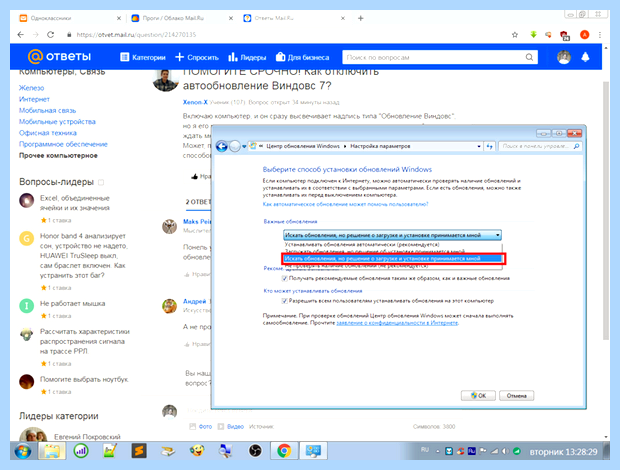Screen dimensions: 620x470
Task: Open the Программное обеспечение category link
Action: pos(63,144)
